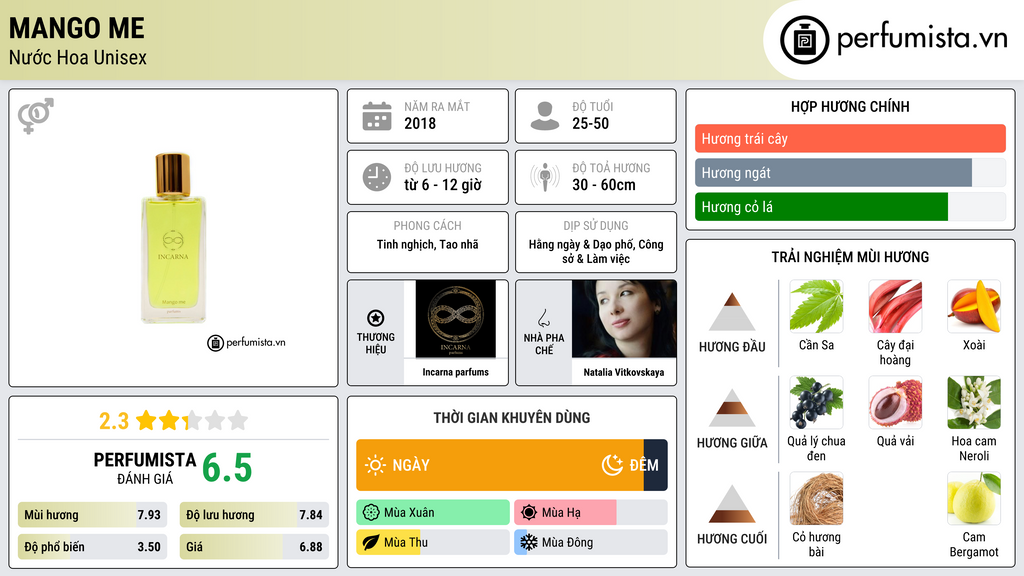Viewport: 1024px width, 576px height.
Task: Click the perfumista.vn bottle logo icon
Action: [x=805, y=40]
